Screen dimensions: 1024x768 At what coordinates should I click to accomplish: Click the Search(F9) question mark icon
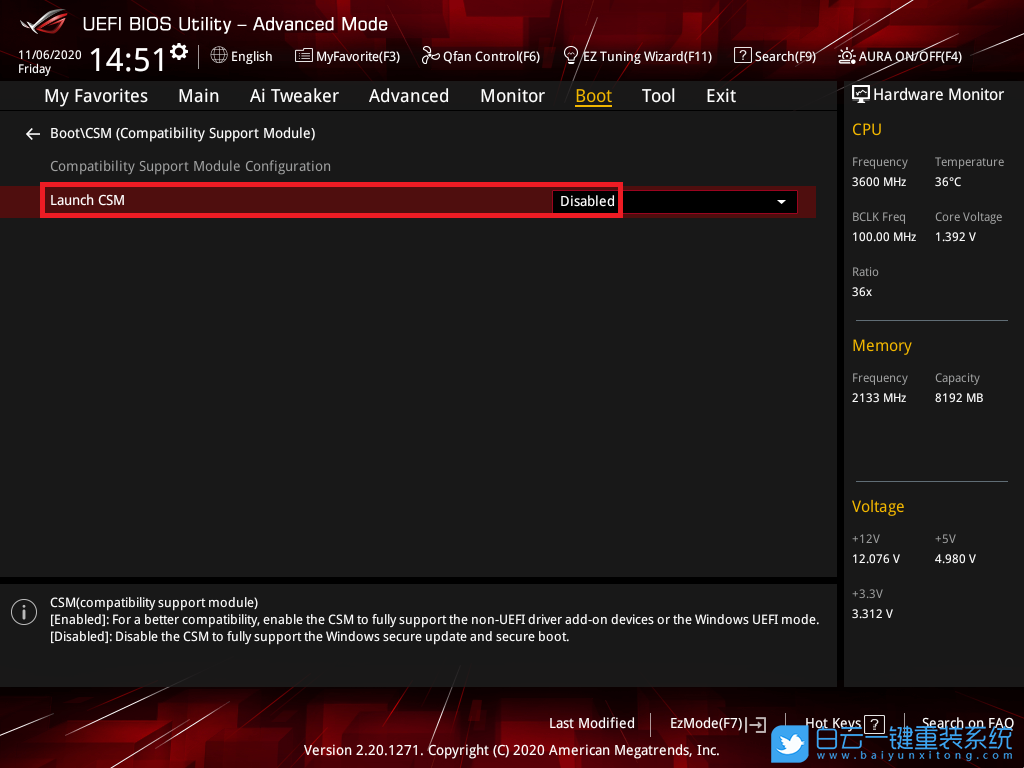coord(742,56)
